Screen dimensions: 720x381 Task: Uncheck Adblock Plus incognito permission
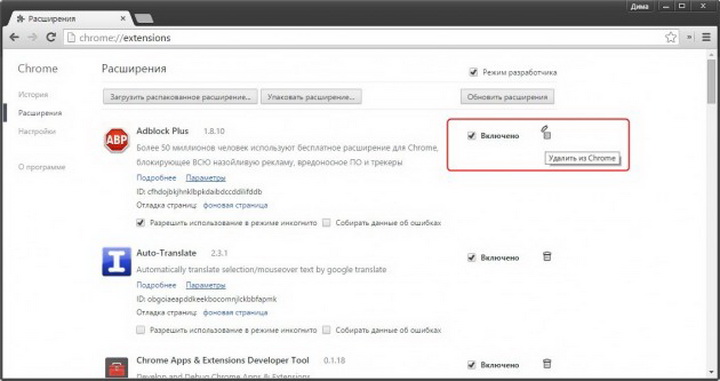pyautogui.click(x=141, y=223)
